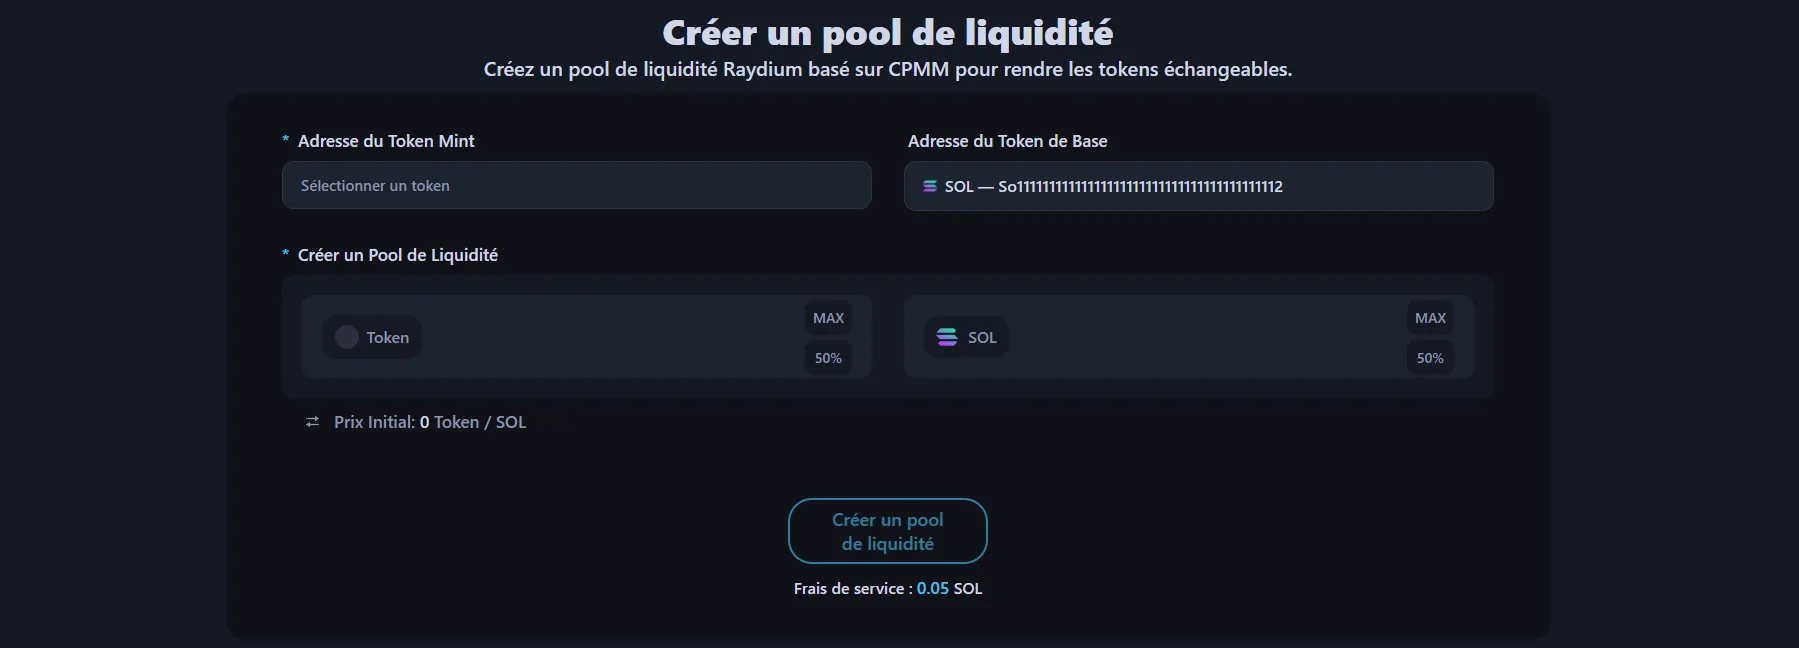Click the 'Token' label in the token chip
Screen dimensions: 1799x648
tap(387, 338)
